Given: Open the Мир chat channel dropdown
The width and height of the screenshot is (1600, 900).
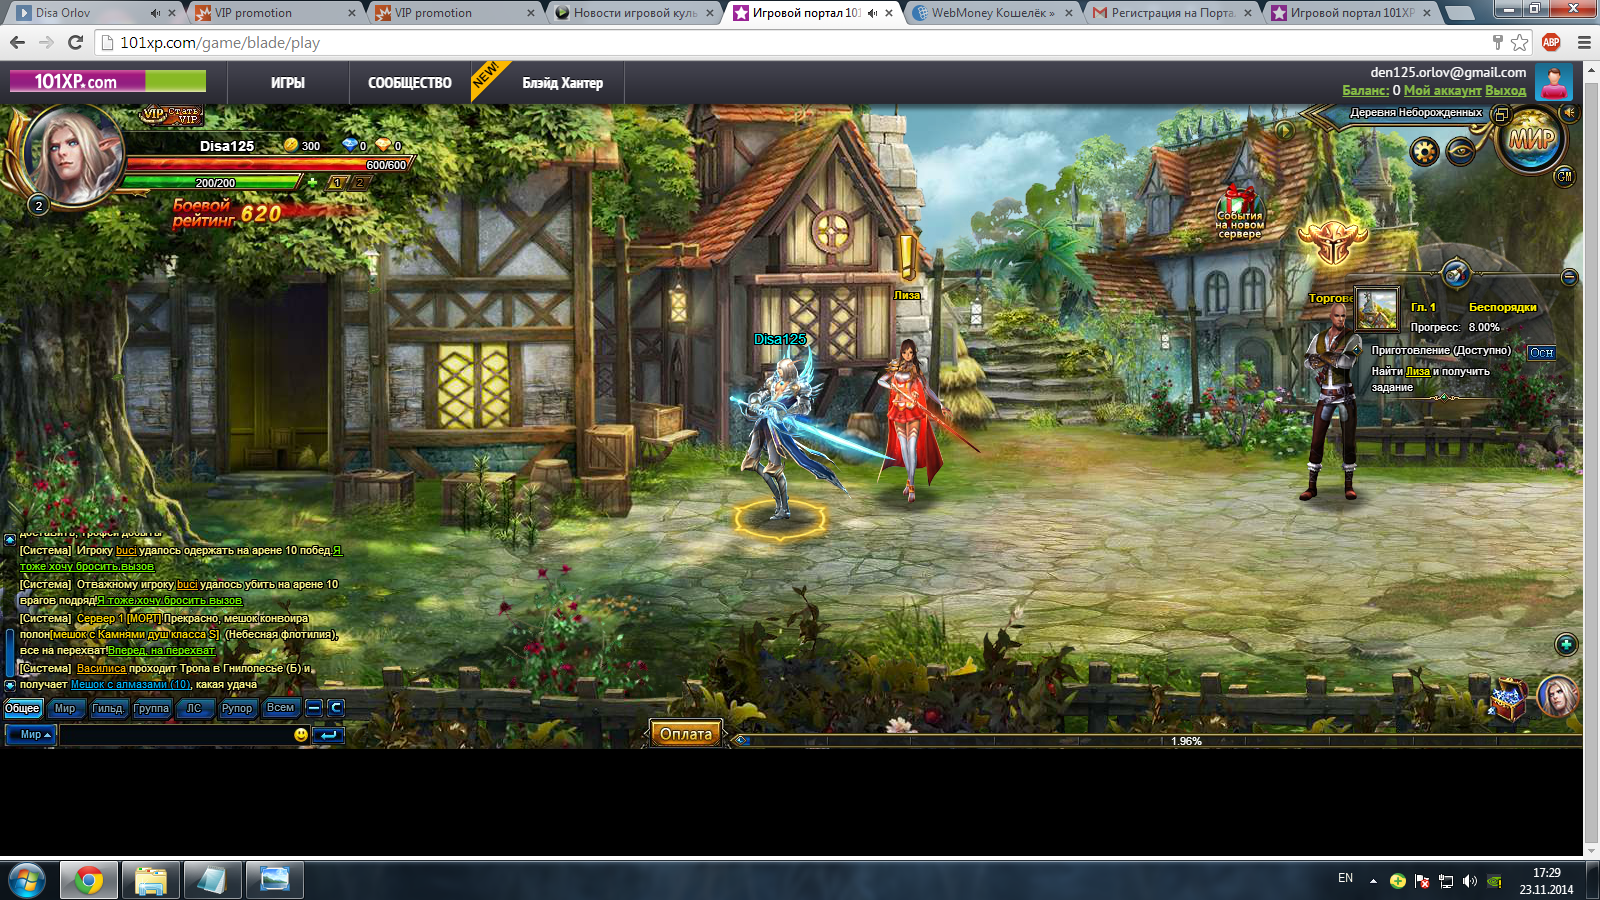Looking at the screenshot, I should (x=32, y=735).
